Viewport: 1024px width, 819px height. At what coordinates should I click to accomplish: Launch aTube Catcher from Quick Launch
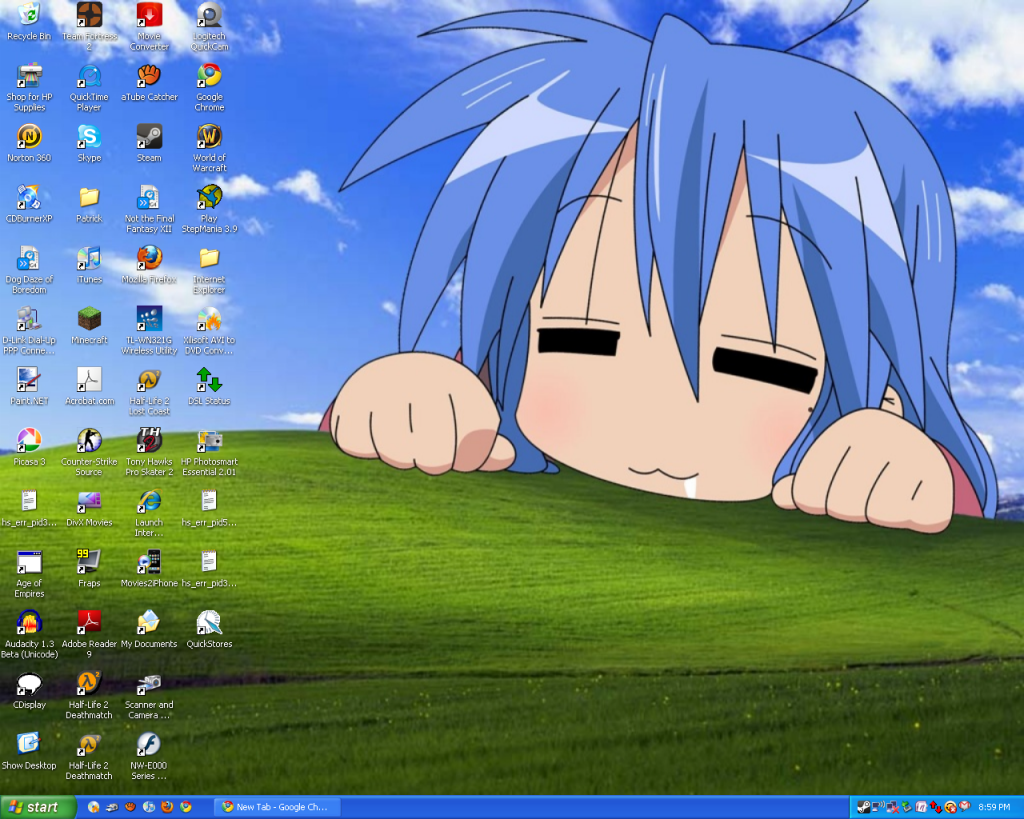click(130, 807)
